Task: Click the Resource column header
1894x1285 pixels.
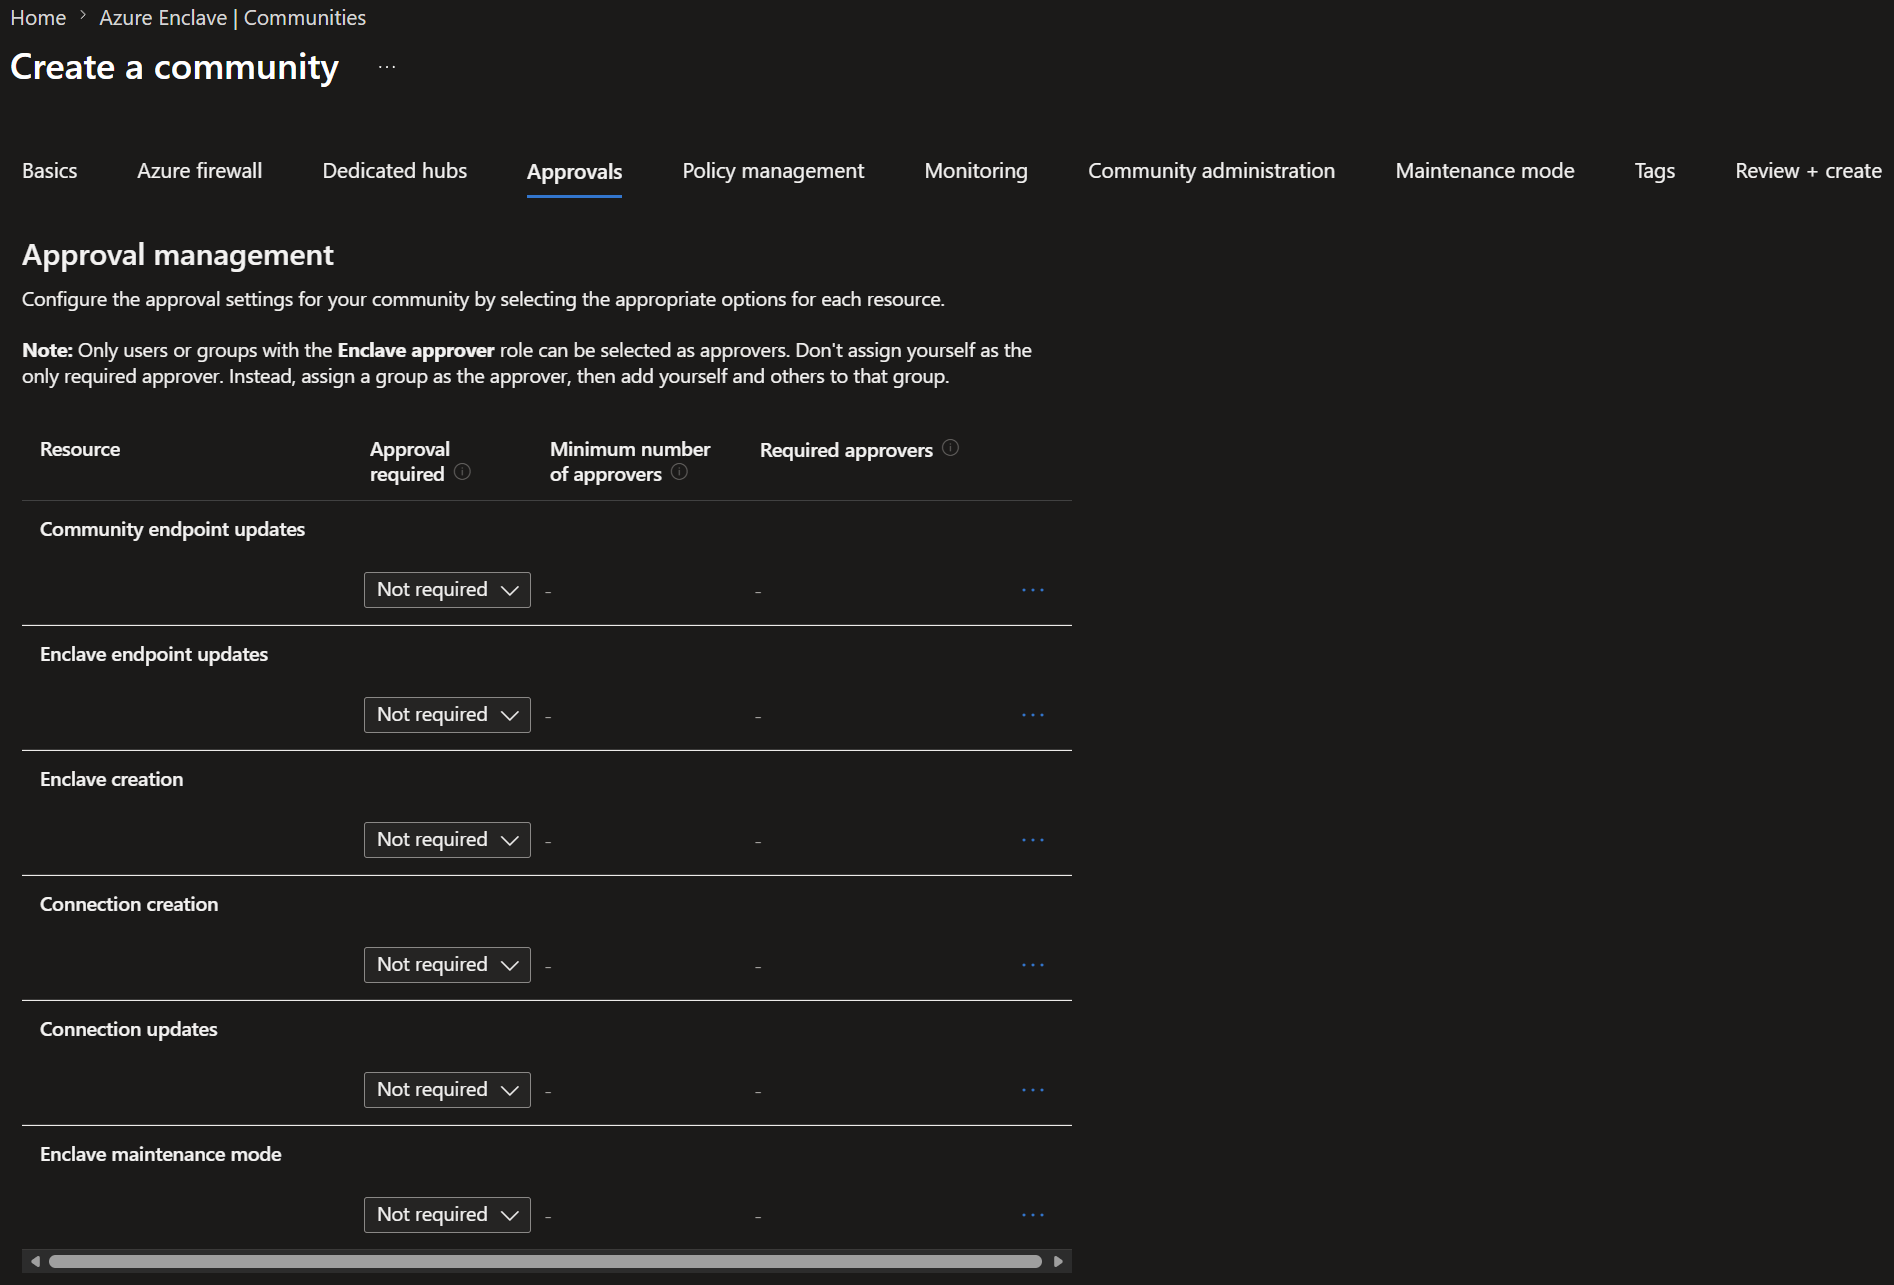Action: tap(80, 449)
